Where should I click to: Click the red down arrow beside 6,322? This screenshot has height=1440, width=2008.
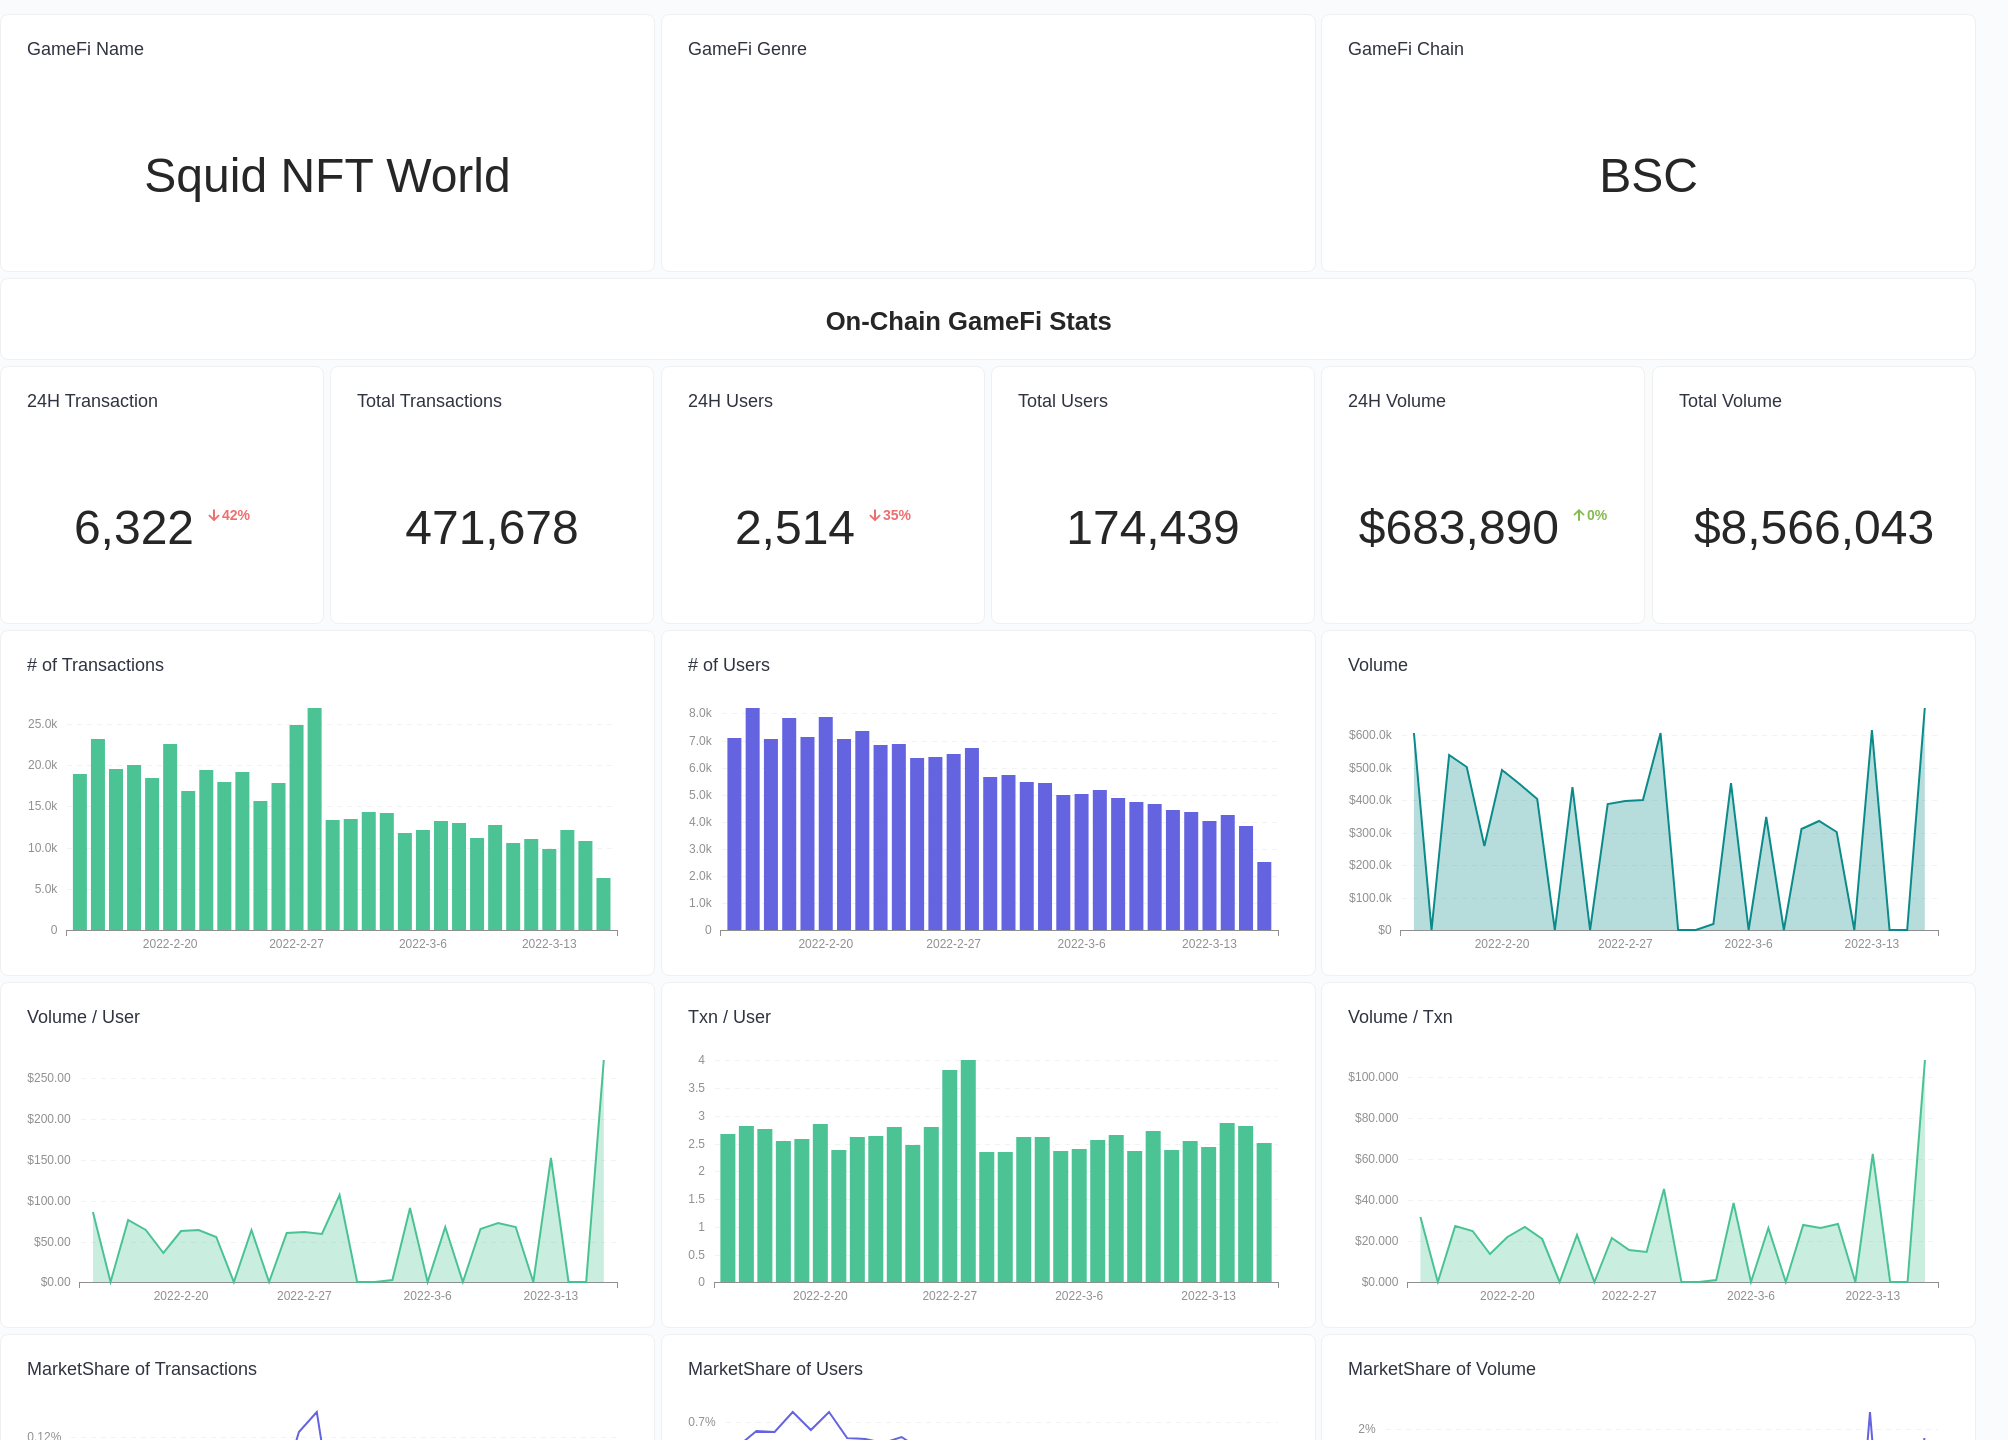[x=214, y=514]
